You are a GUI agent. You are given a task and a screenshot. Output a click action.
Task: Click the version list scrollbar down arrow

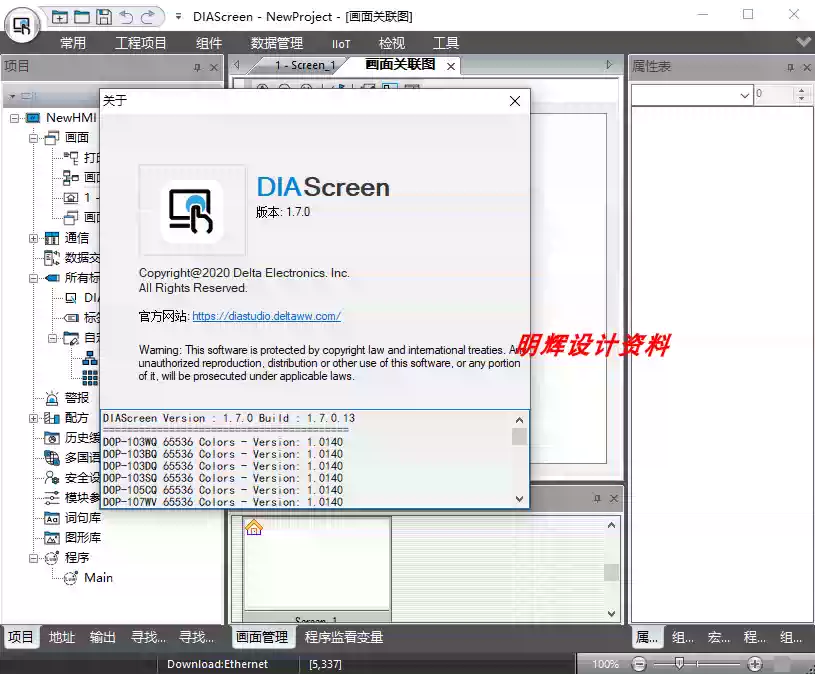click(519, 499)
